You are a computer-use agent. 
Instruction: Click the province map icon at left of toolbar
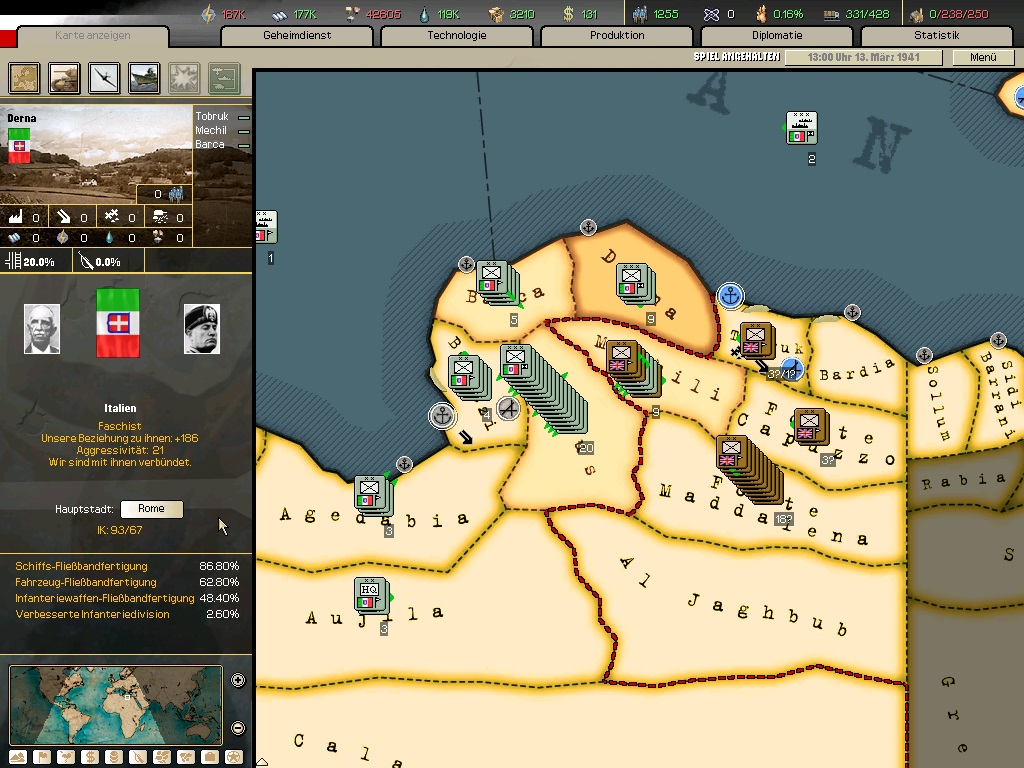(24, 77)
